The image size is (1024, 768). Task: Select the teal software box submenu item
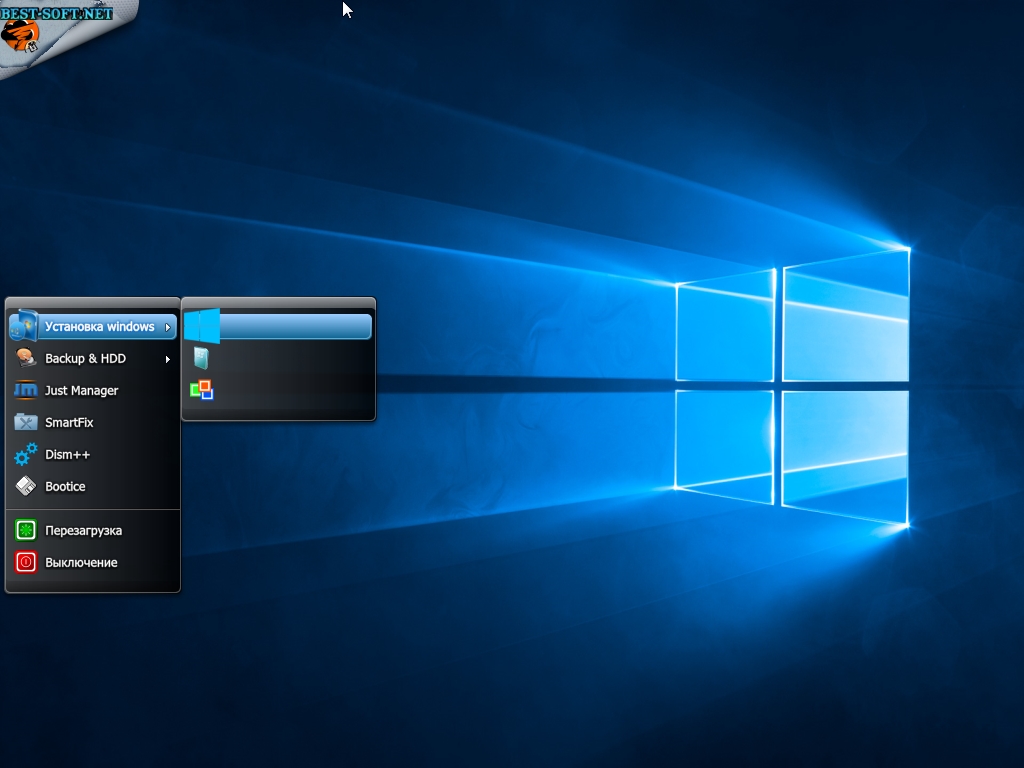[278, 359]
